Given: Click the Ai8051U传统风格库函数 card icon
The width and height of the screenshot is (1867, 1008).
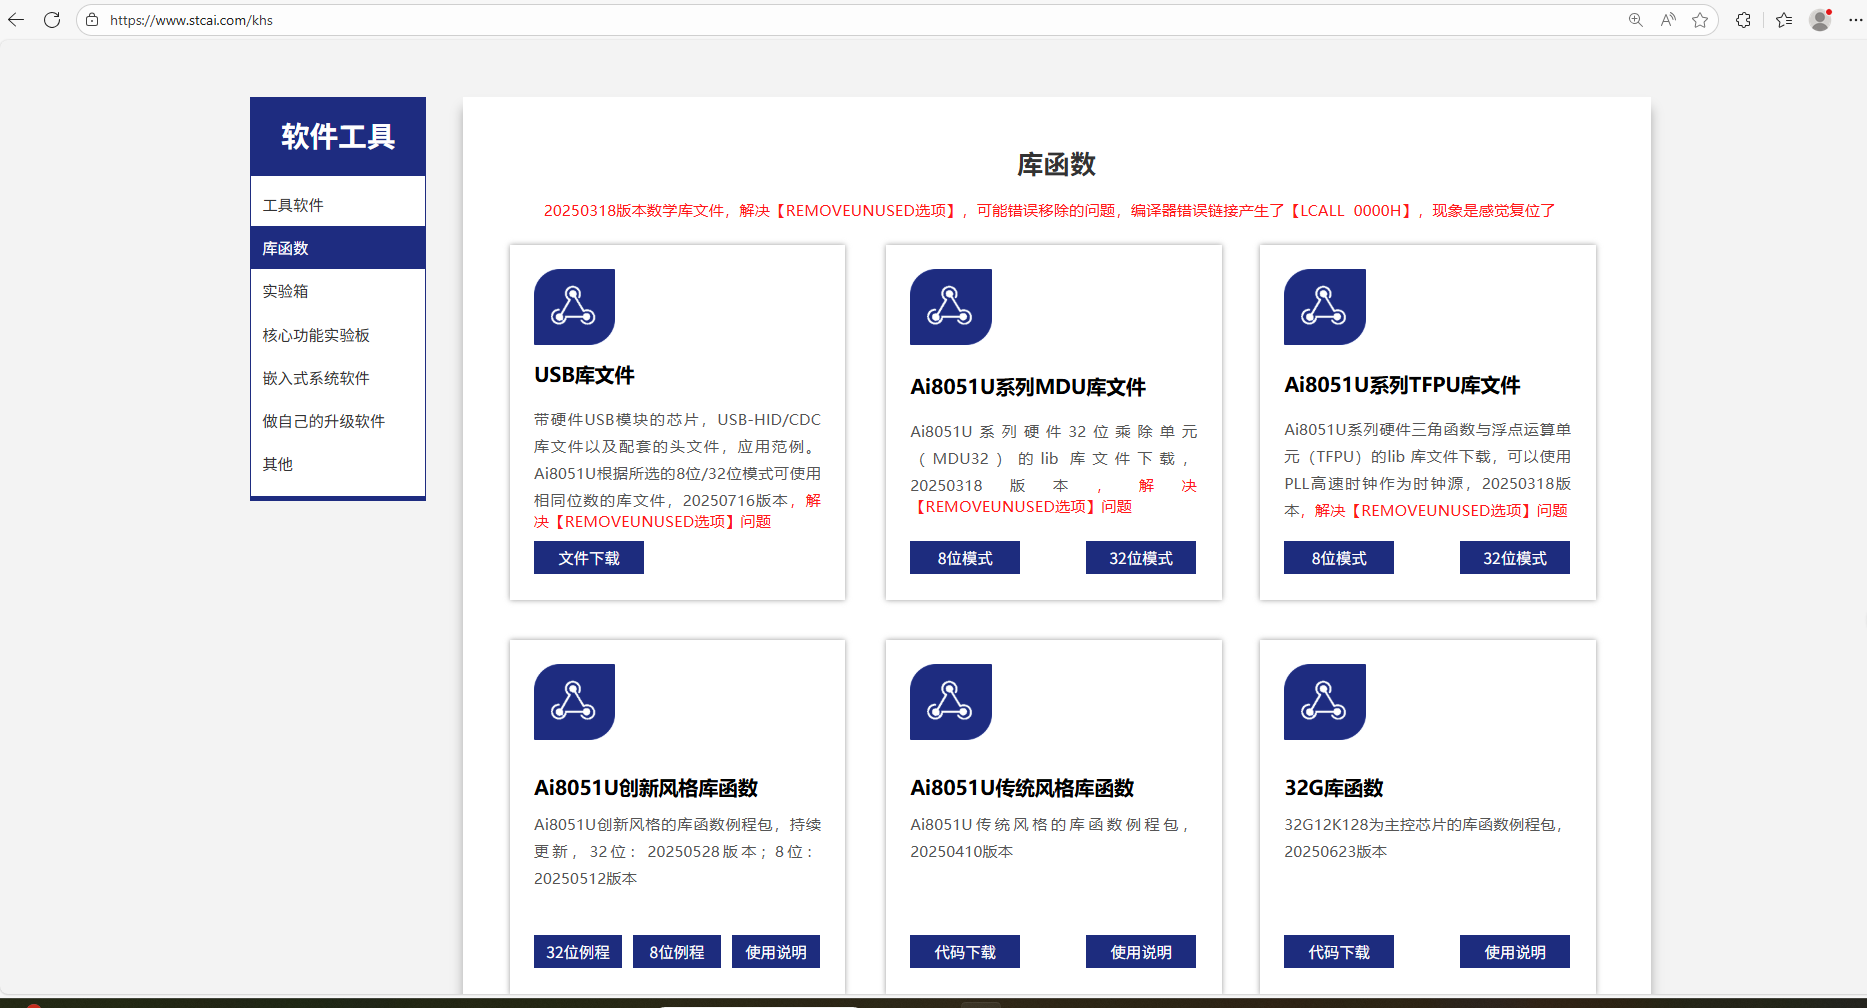Looking at the screenshot, I should 950,702.
